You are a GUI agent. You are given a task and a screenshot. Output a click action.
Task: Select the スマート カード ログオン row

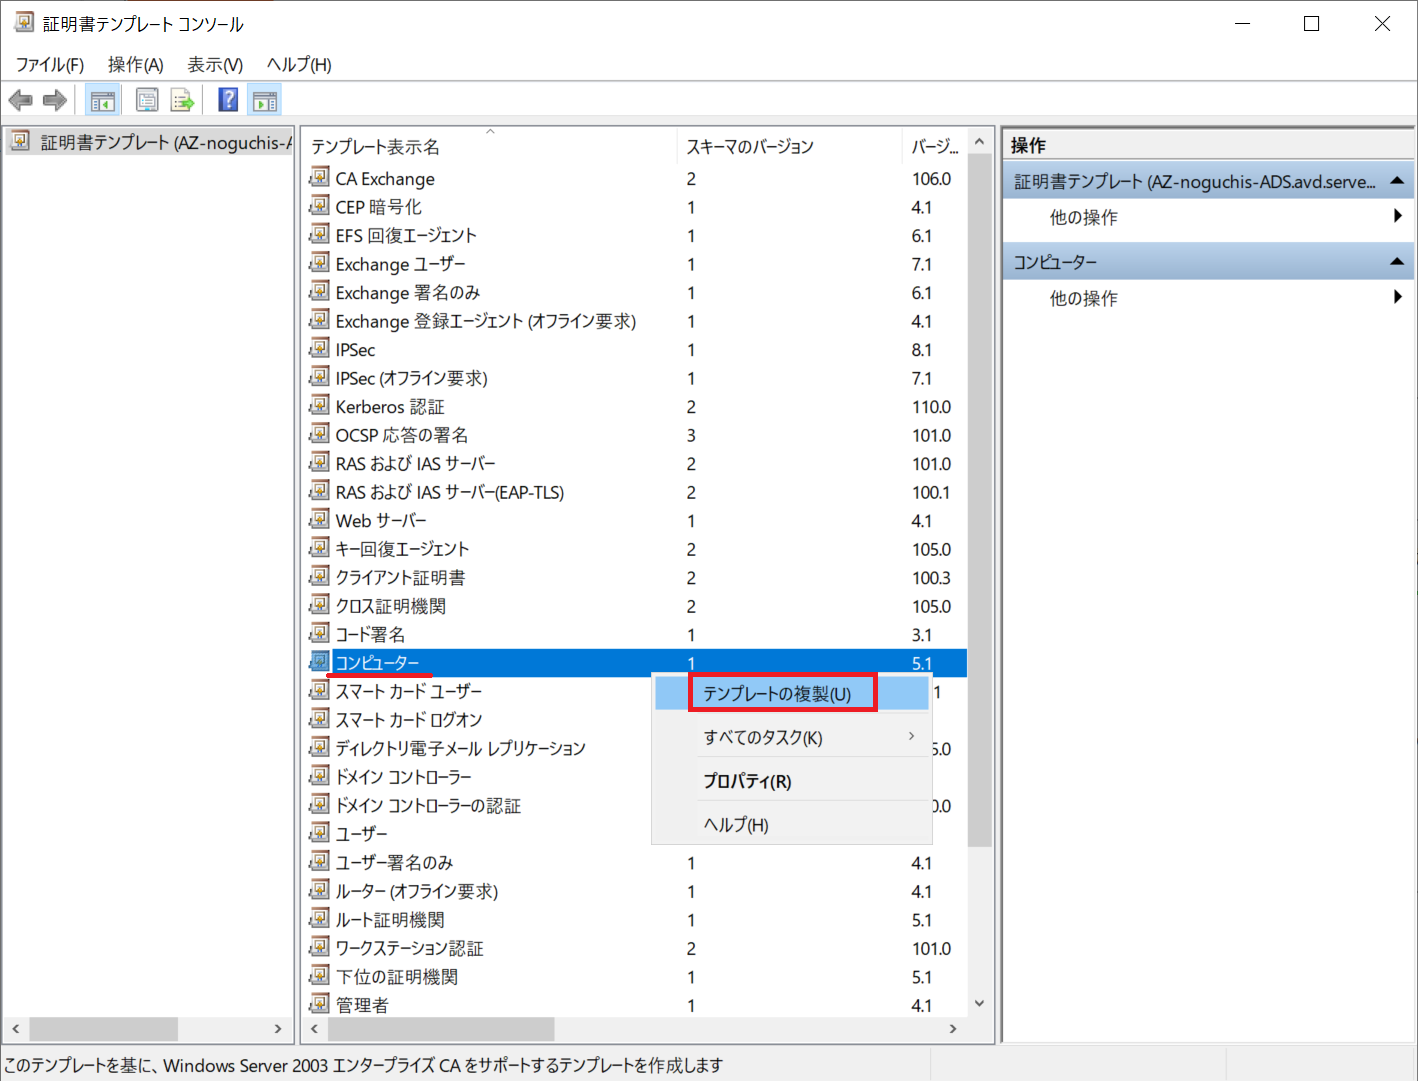478,720
